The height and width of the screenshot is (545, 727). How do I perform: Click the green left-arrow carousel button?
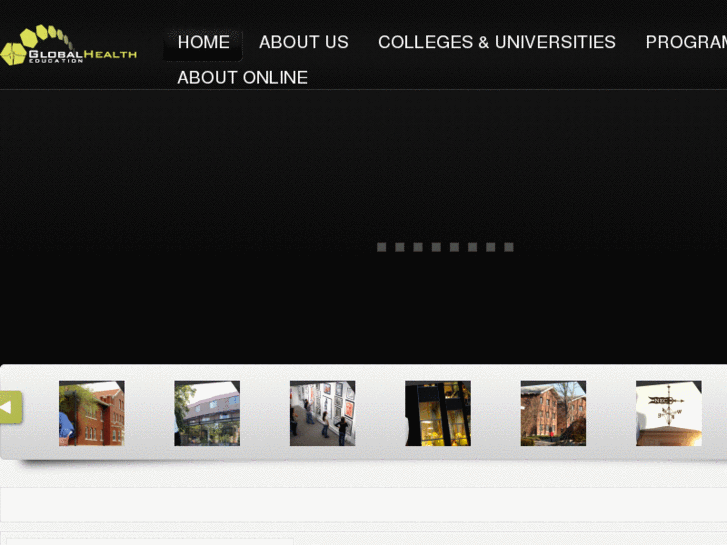[11, 407]
